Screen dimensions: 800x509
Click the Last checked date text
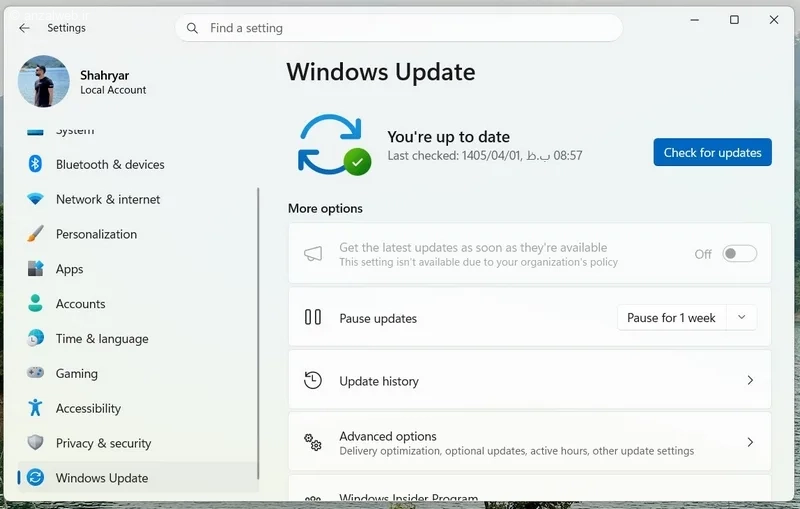tap(485, 155)
